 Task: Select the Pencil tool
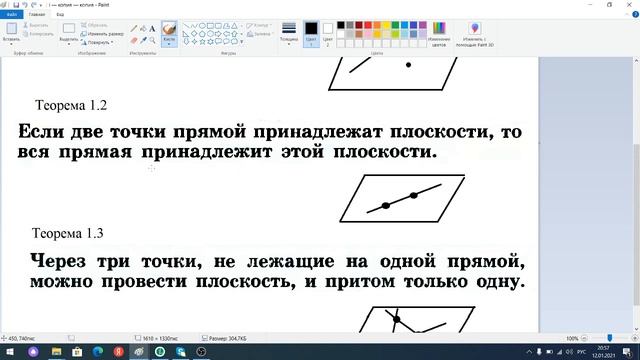(134, 29)
